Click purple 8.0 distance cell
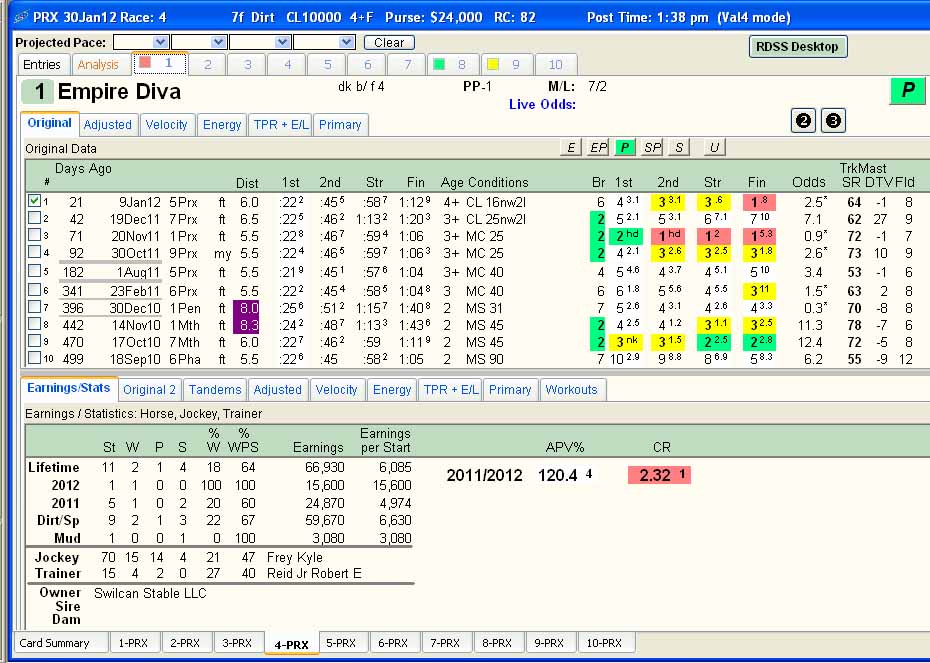The height and width of the screenshot is (663, 930). [246, 308]
